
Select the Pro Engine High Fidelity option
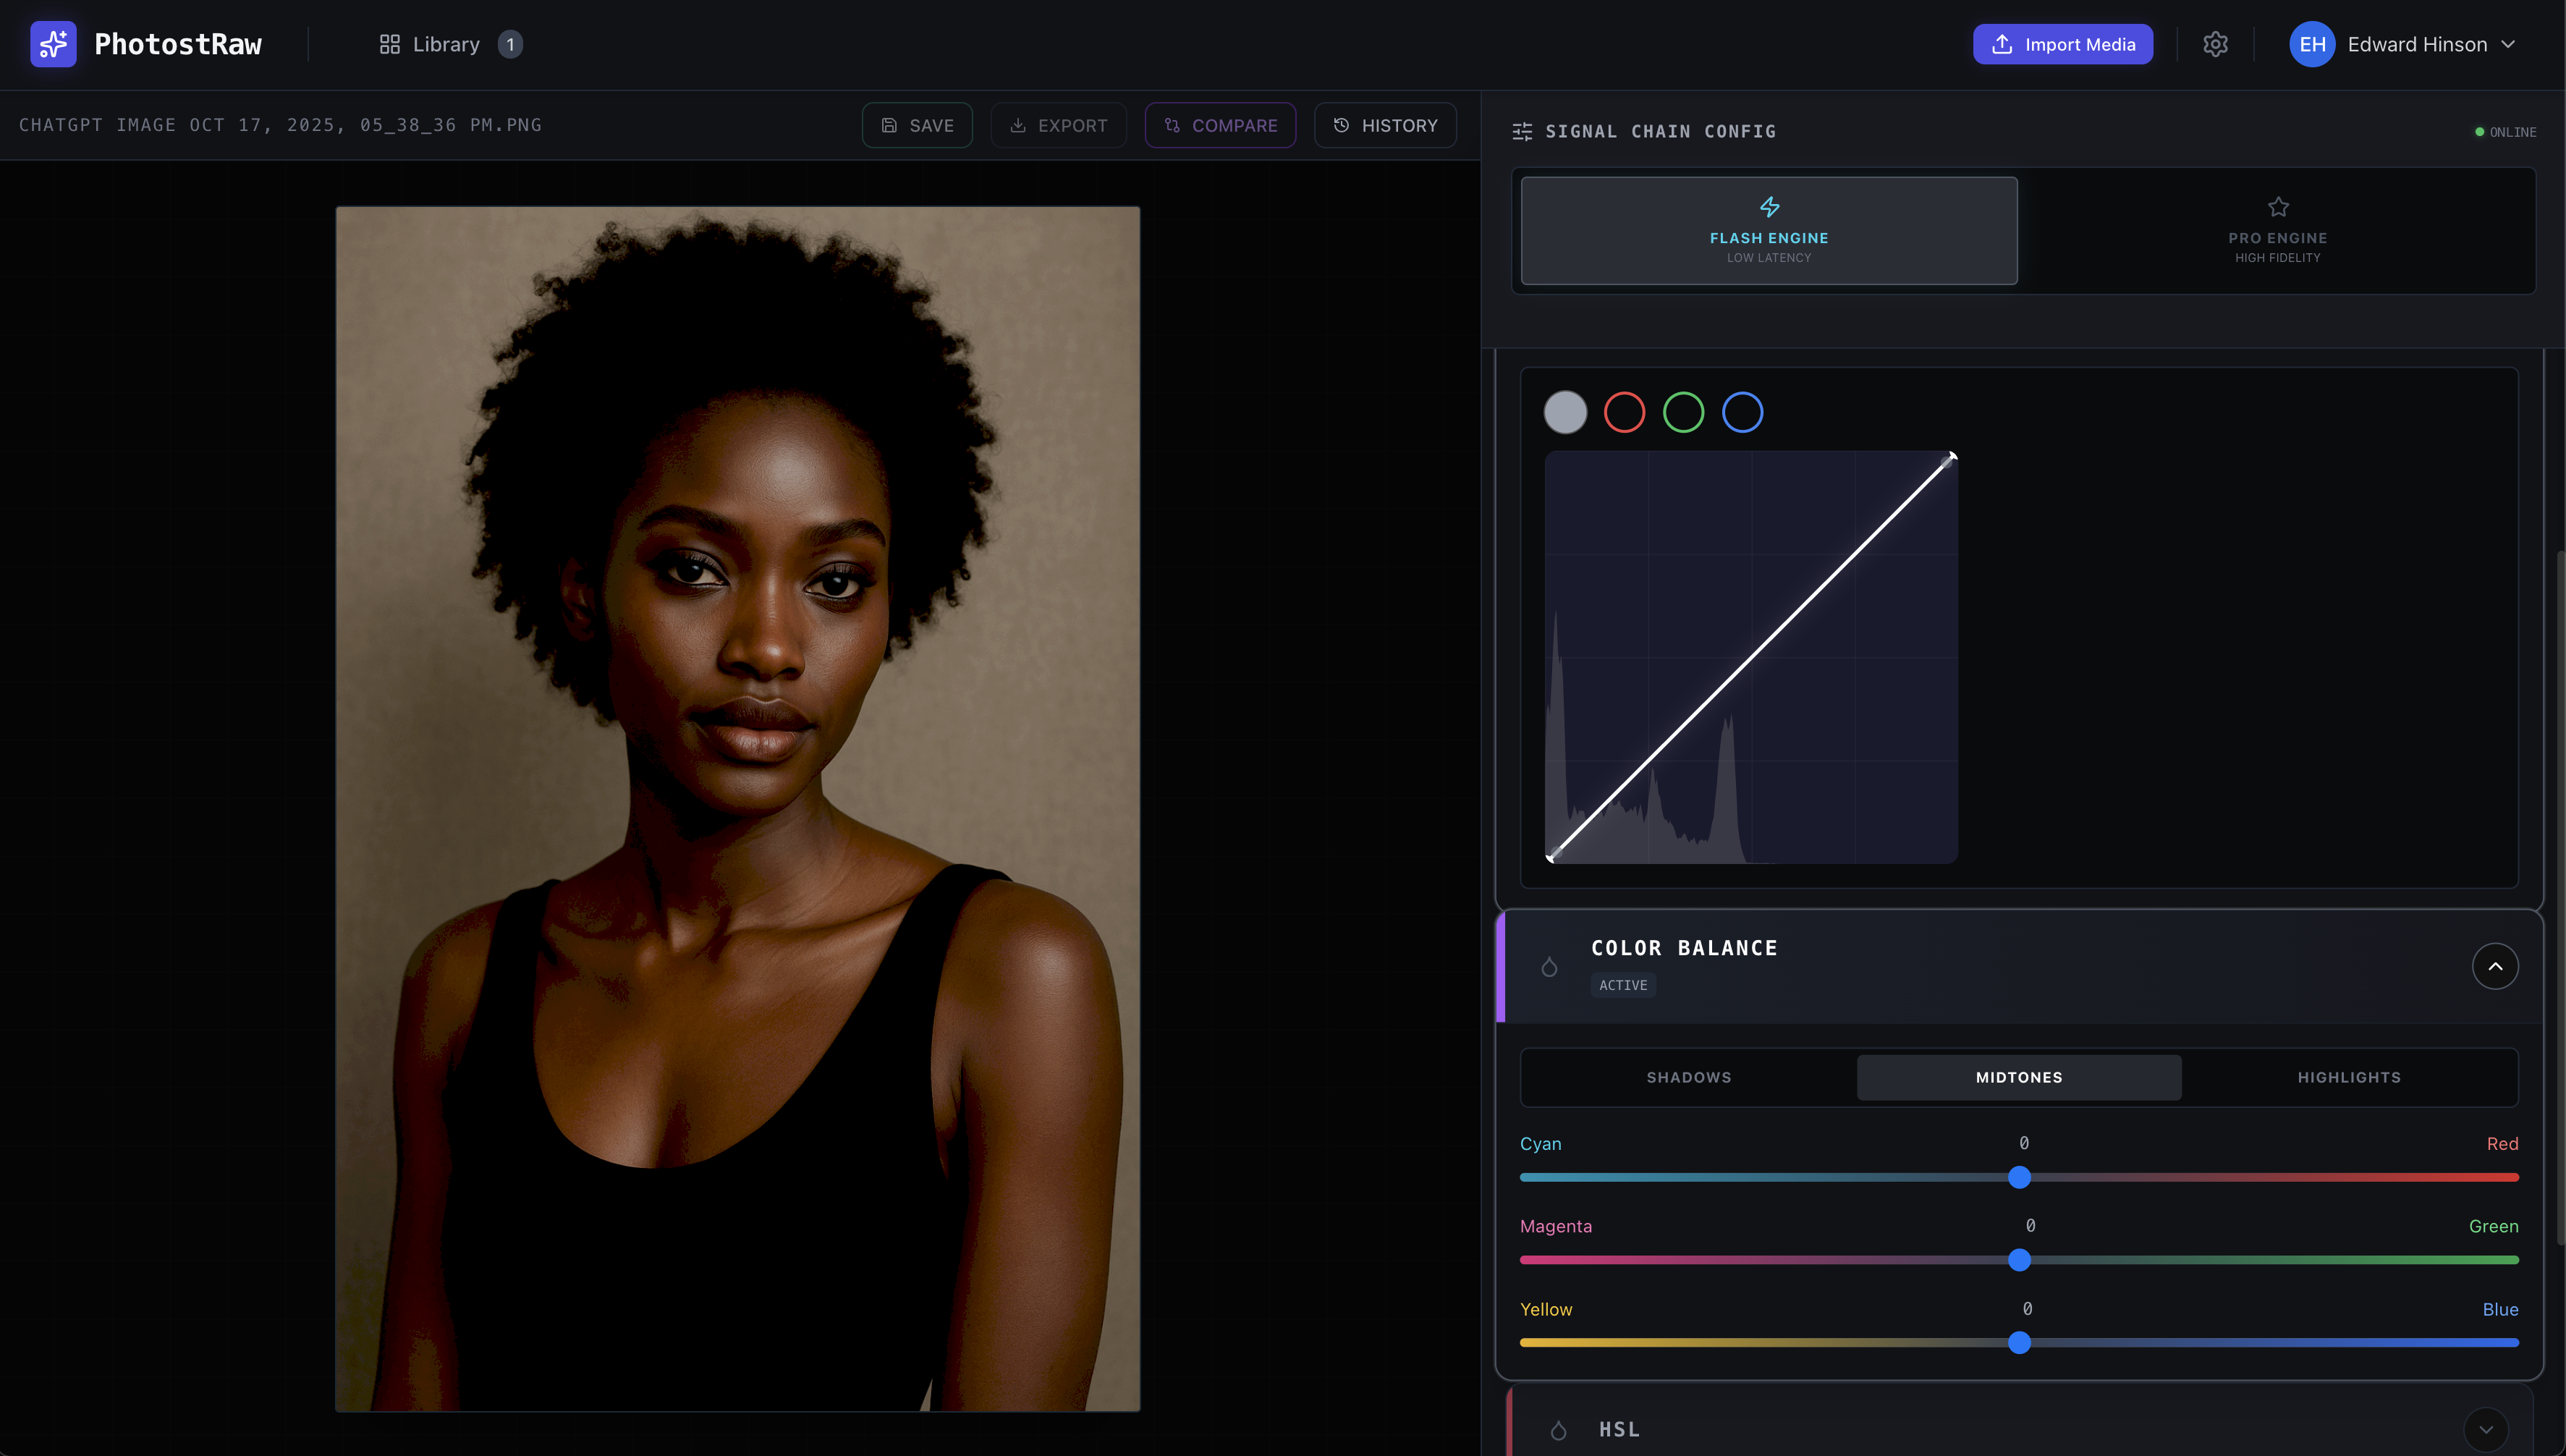pos(2277,231)
